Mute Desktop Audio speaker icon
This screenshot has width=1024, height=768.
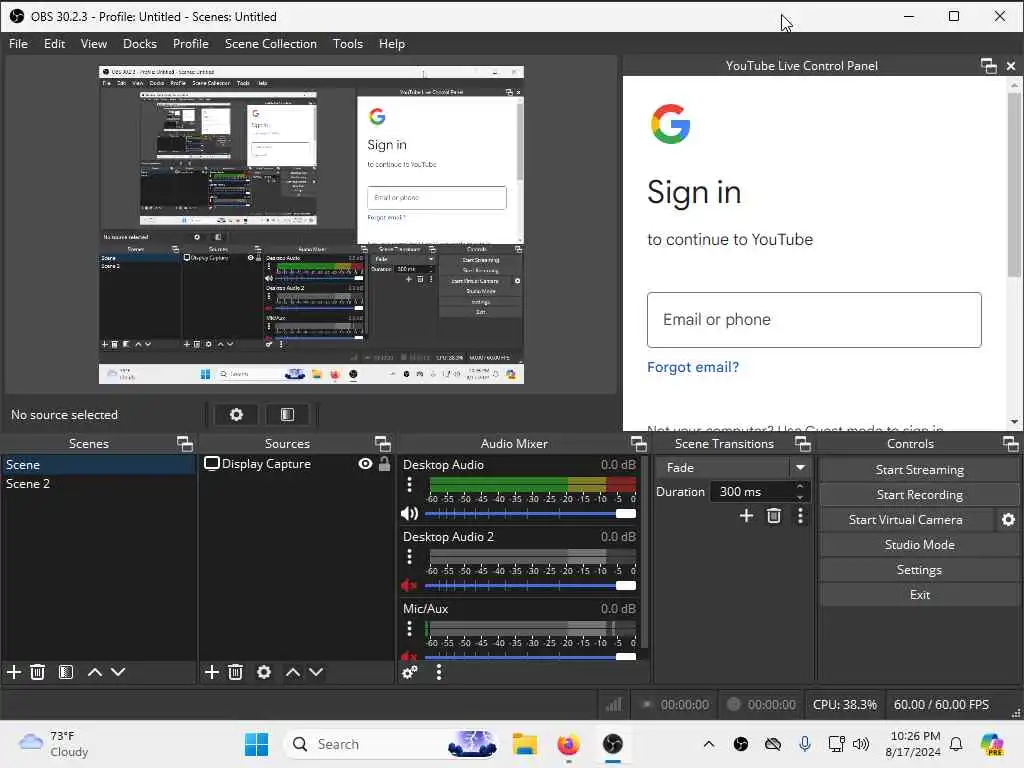click(409, 513)
